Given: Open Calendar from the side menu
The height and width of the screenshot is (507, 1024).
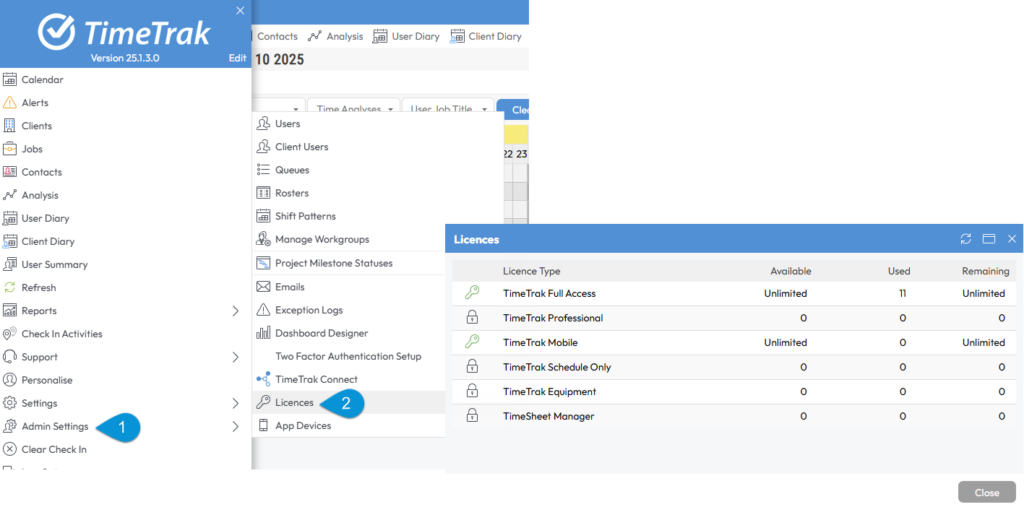Looking at the screenshot, I should (42, 80).
